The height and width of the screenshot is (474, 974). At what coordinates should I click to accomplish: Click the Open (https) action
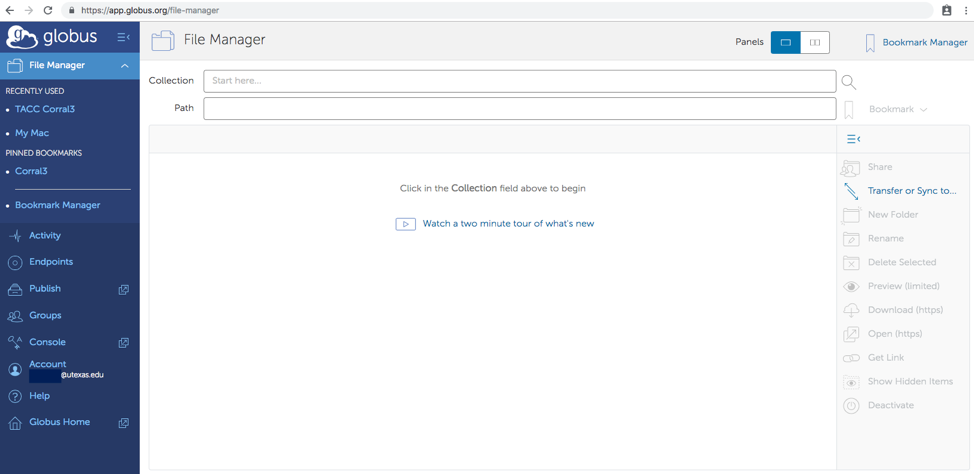(x=894, y=334)
